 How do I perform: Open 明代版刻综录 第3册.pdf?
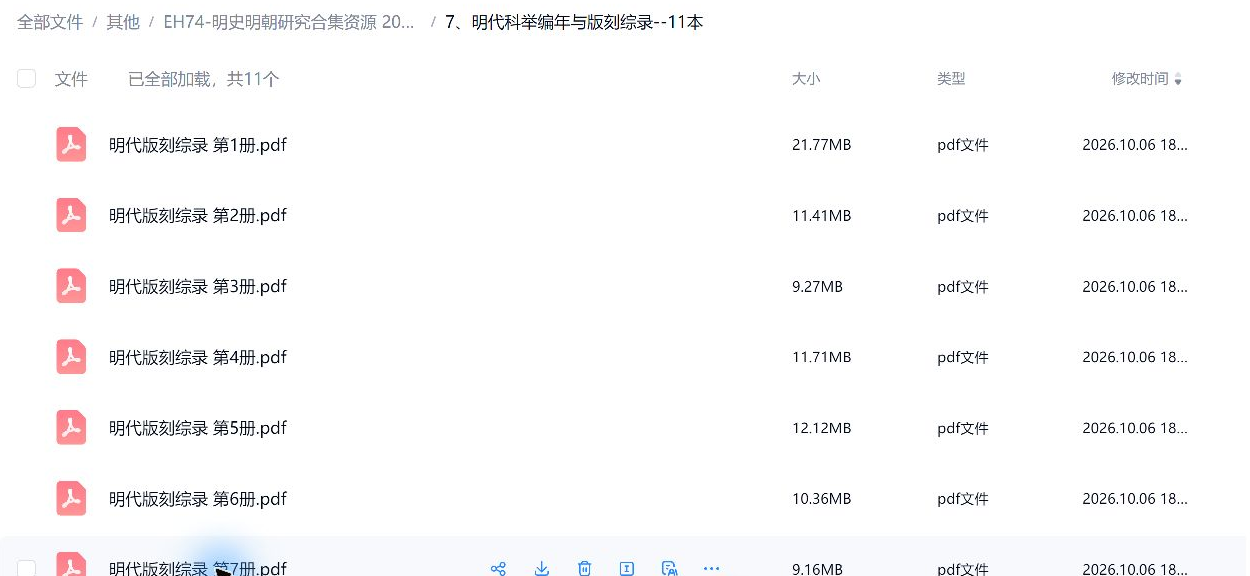pyautogui.click(x=198, y=286)
